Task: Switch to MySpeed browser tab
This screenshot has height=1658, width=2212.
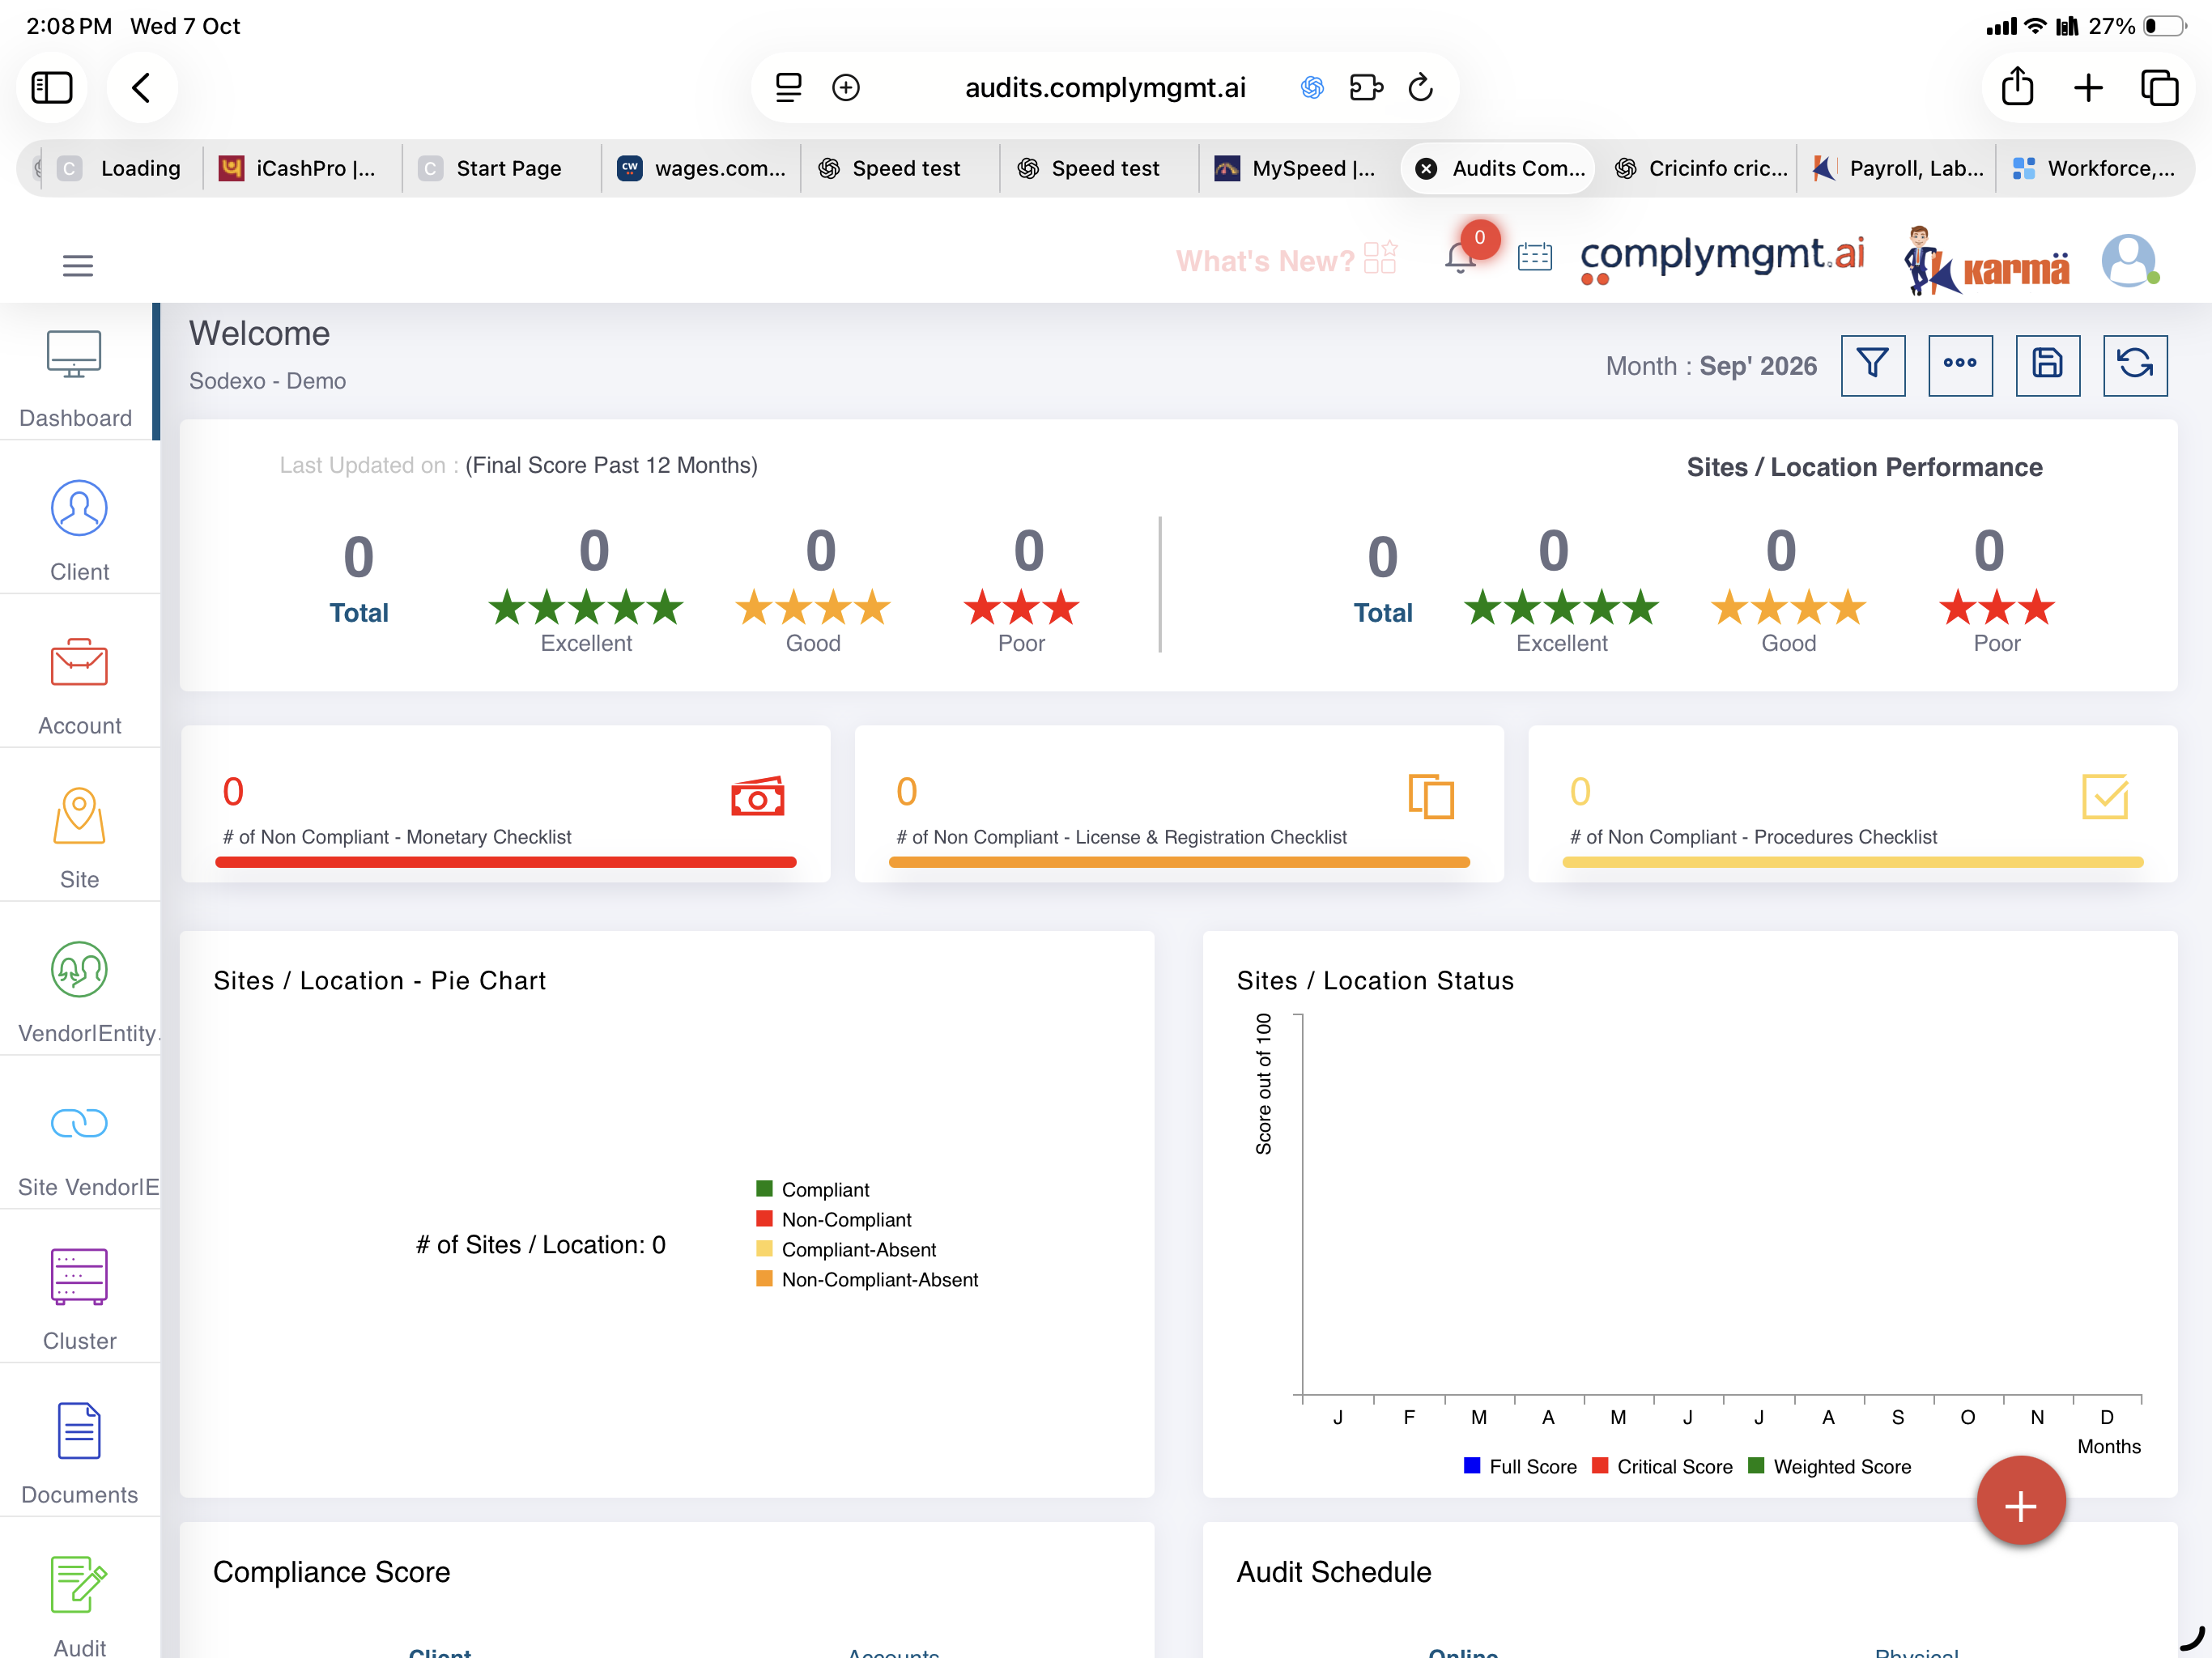Action: pyautogui.click(x=1298, y=168)
